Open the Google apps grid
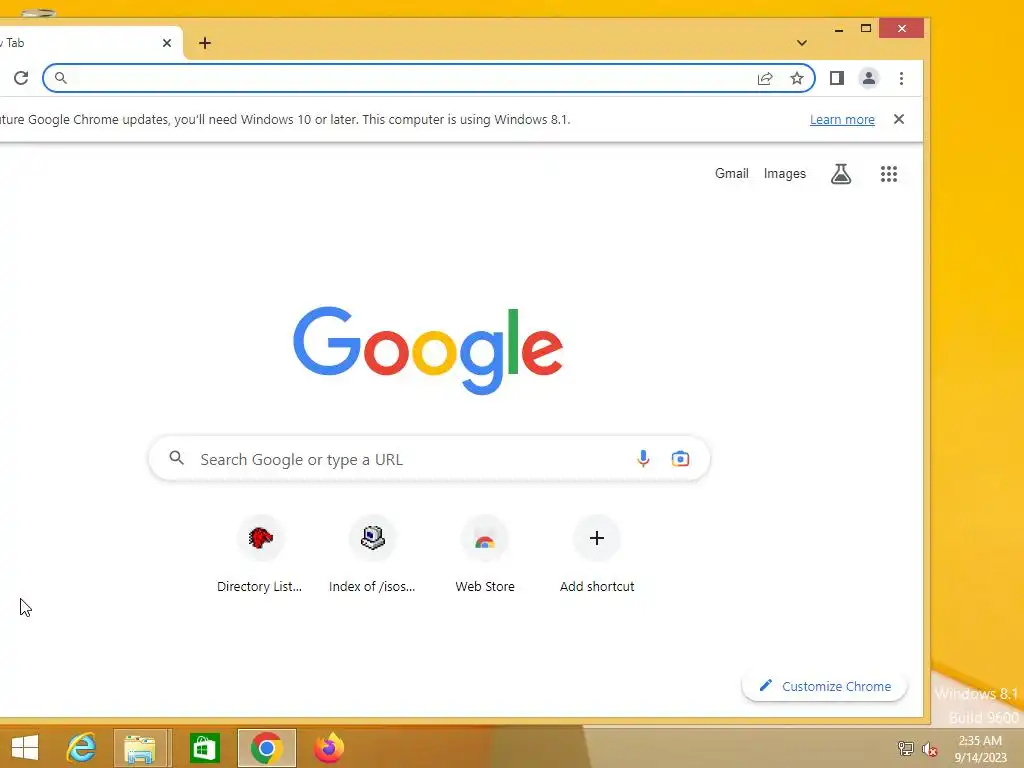 click(889, 174)
